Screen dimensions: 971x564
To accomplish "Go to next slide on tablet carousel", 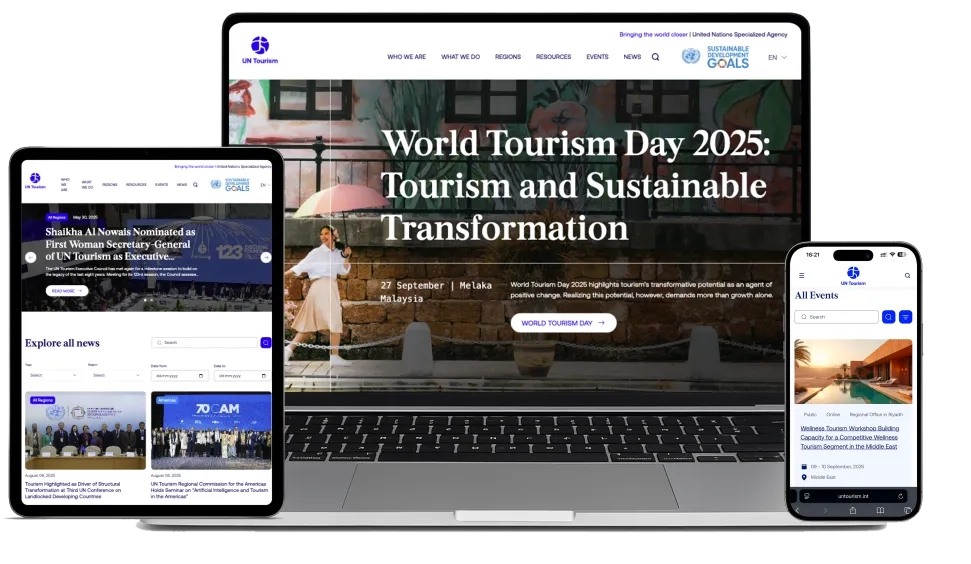I will coord(266,257).
